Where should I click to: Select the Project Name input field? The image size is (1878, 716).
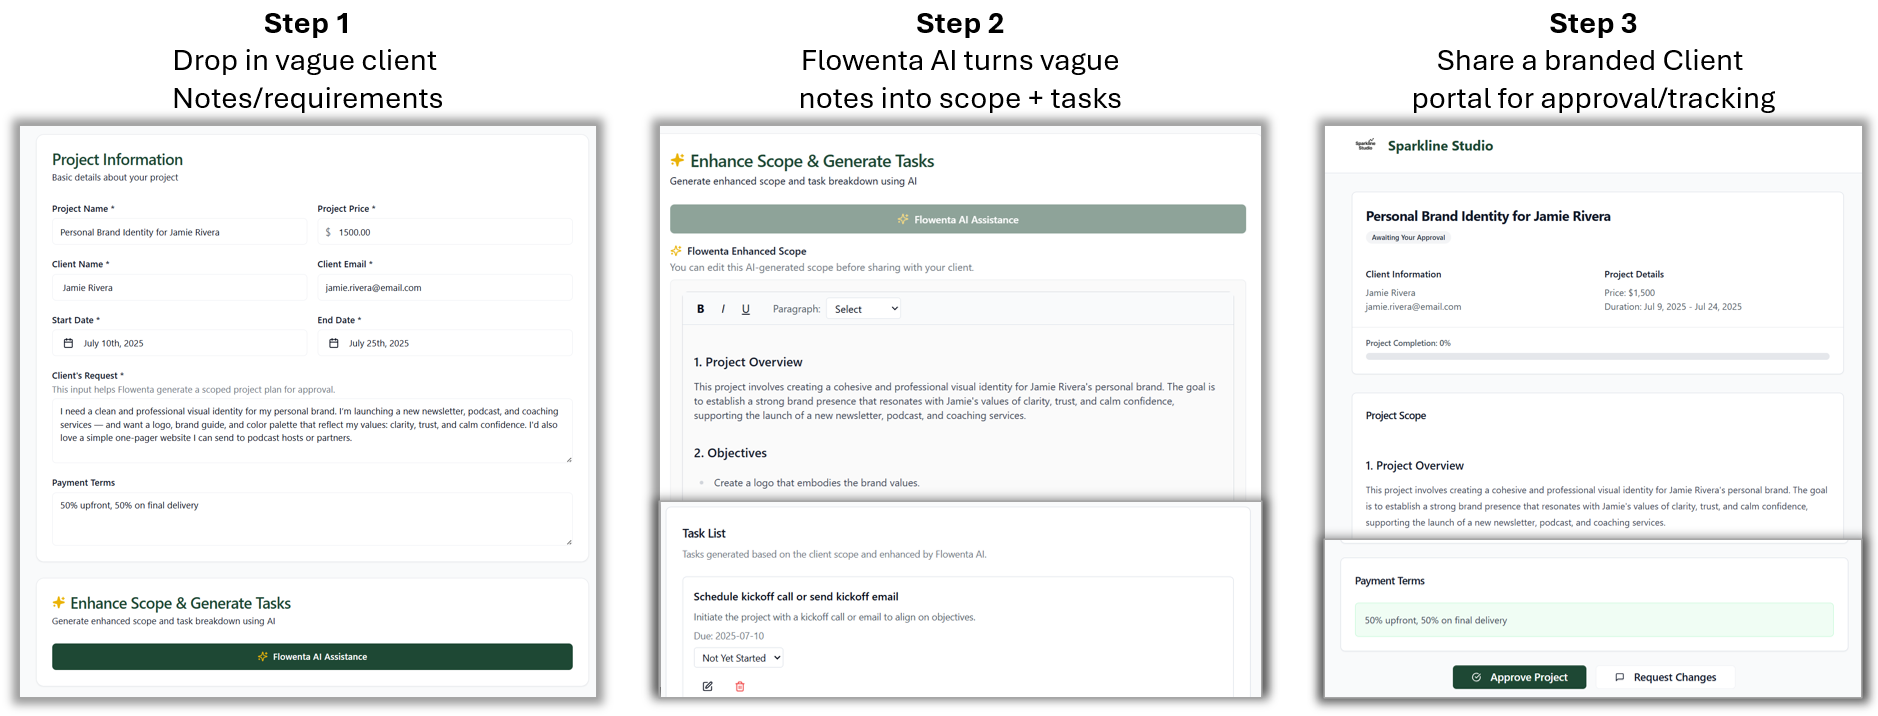point(179,231)
